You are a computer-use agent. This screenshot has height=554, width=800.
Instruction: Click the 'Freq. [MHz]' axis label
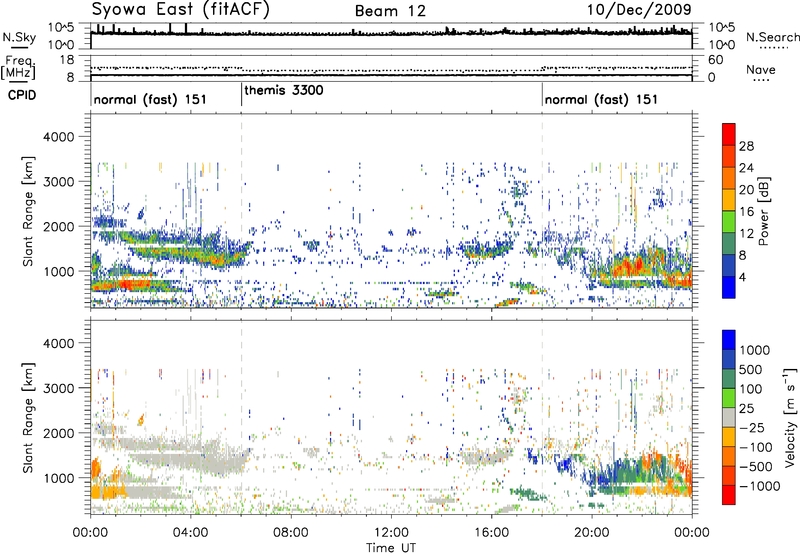click(x=18, y=68)
